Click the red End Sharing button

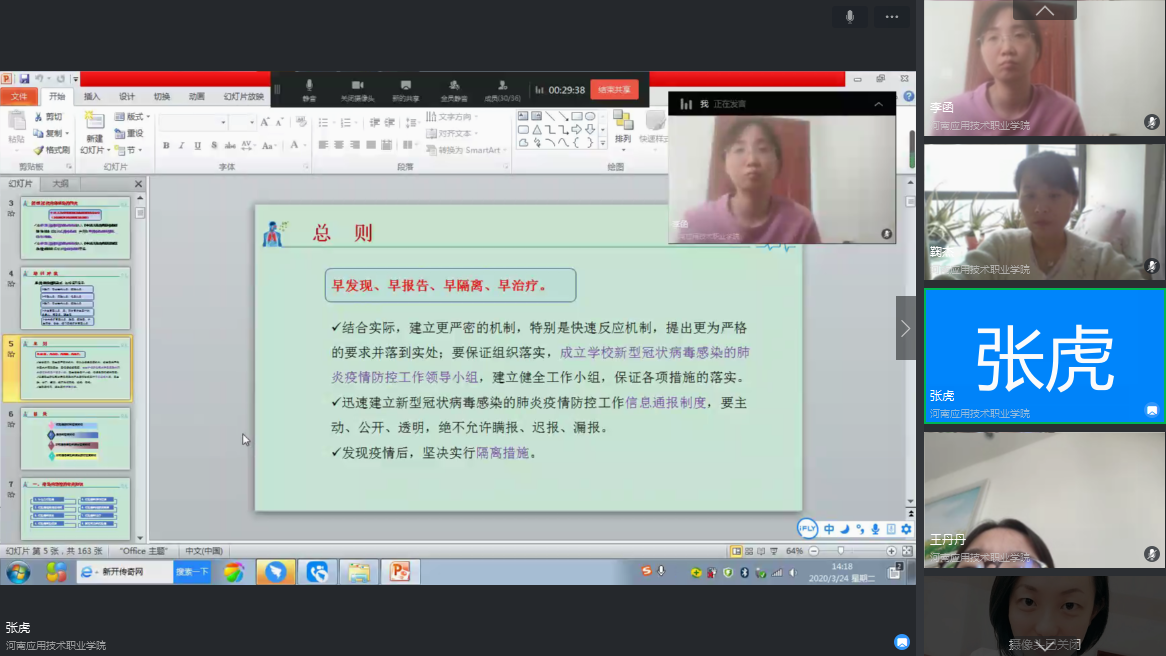[613, 89]
